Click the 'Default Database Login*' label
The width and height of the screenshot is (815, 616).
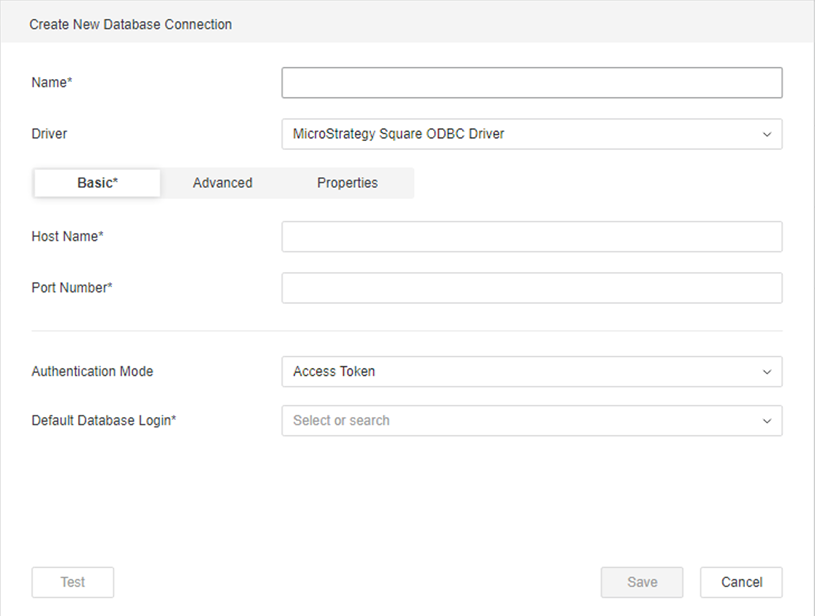click(x=104, y=421)
